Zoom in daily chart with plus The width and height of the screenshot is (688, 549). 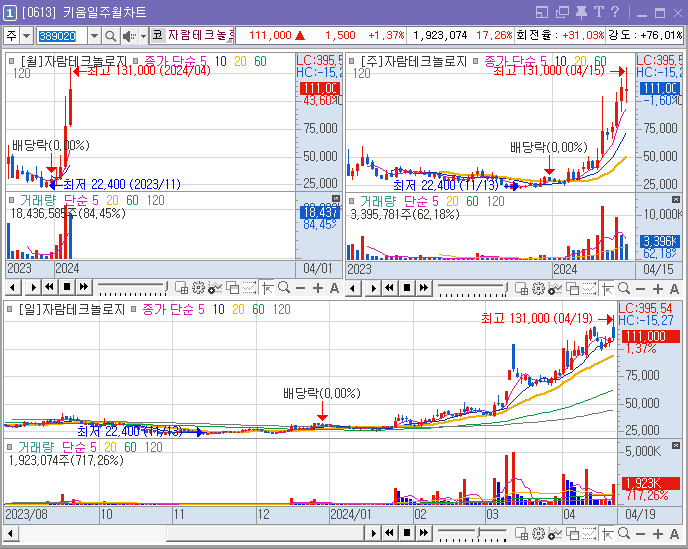658,534
